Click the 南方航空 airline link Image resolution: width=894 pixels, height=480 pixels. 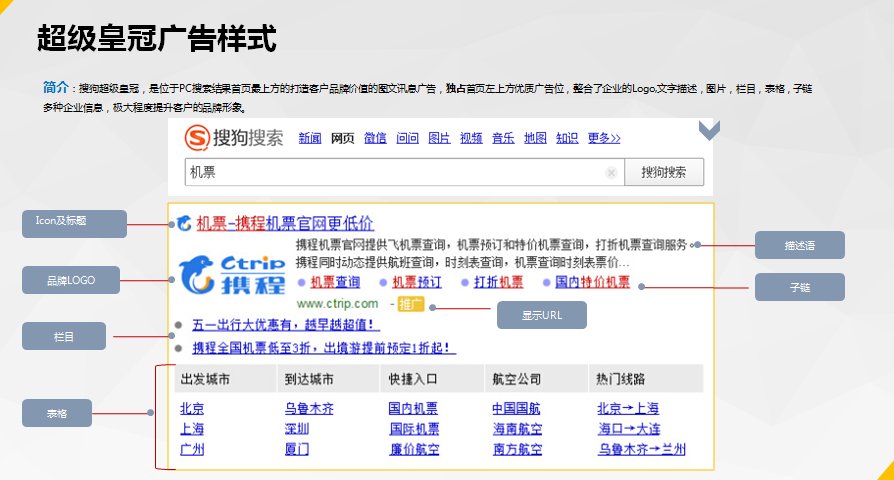(x=518, y=449)
